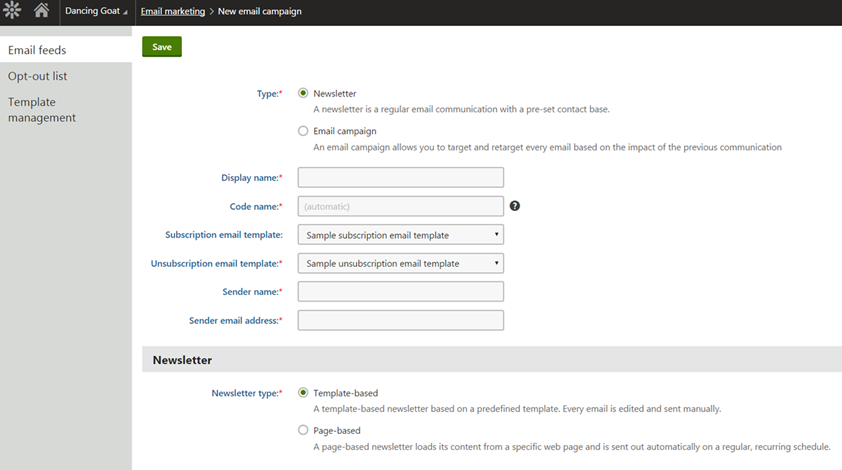Image resolution: width=842 pixels, height=470 pixels.
Task: Click the Kentico logo icon
Action: 13,11
